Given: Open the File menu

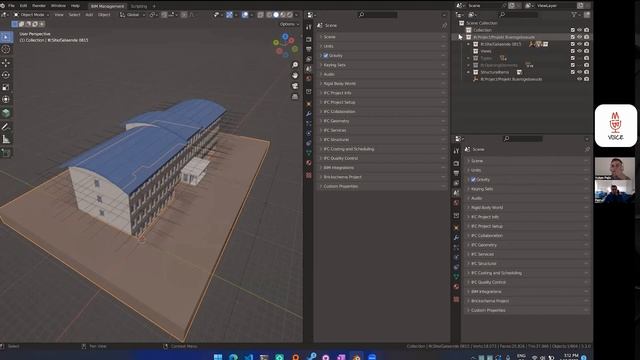Looking at the screenshot, I should pos(11,6).
